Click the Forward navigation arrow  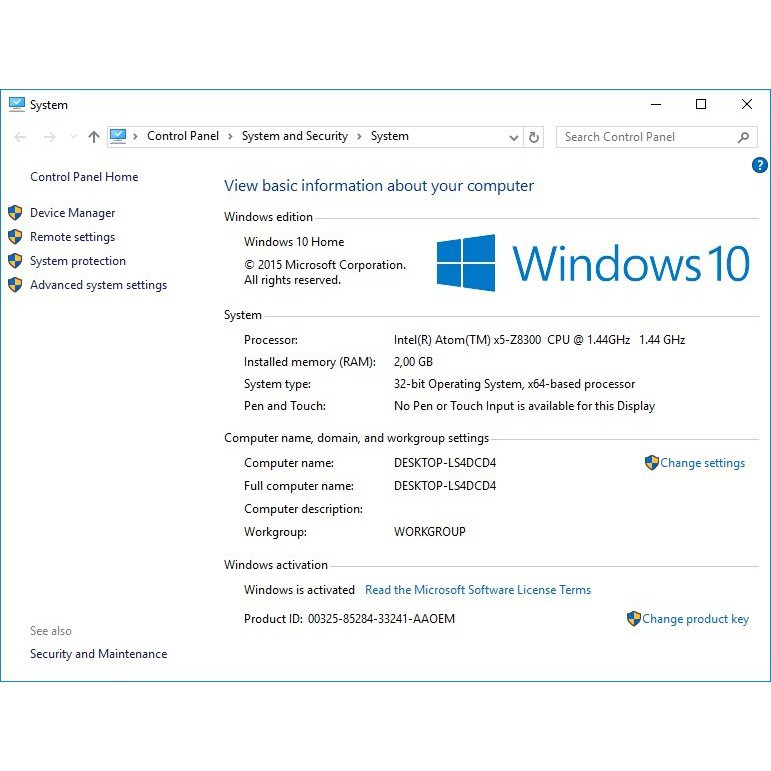point(48,137)
